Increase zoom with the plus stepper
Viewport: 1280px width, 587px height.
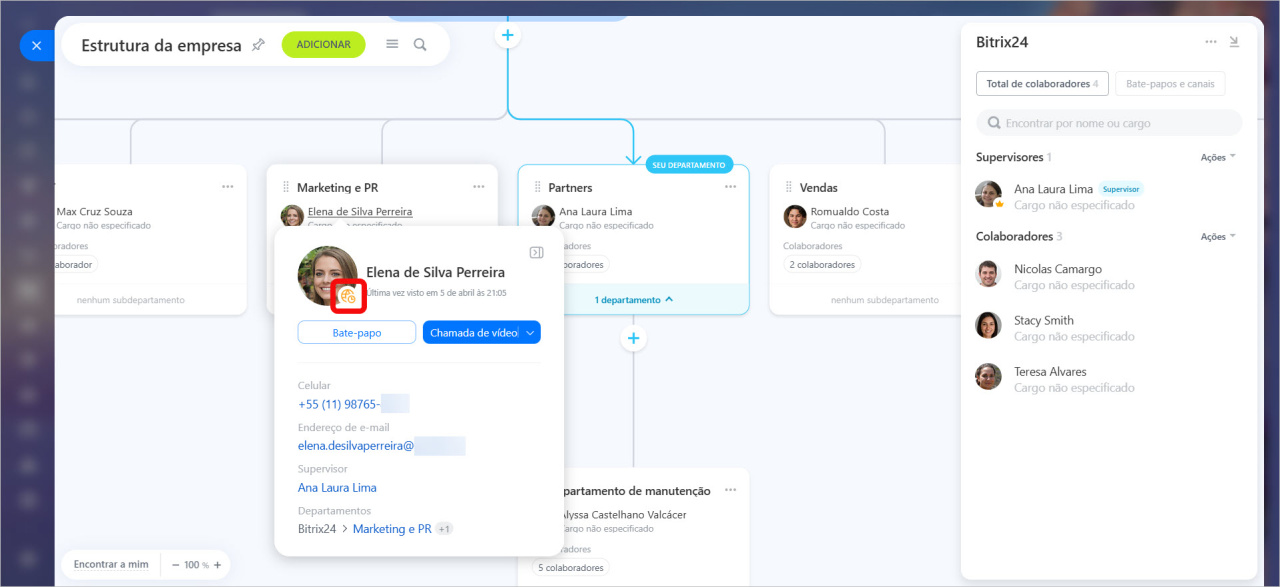coord(217,565)
